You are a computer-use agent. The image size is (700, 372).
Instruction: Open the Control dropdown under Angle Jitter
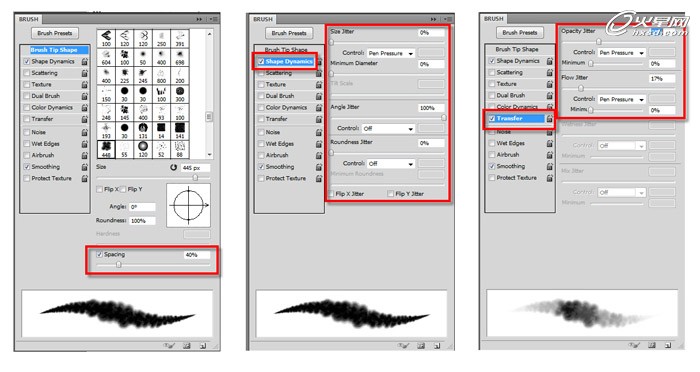[388, 129]
